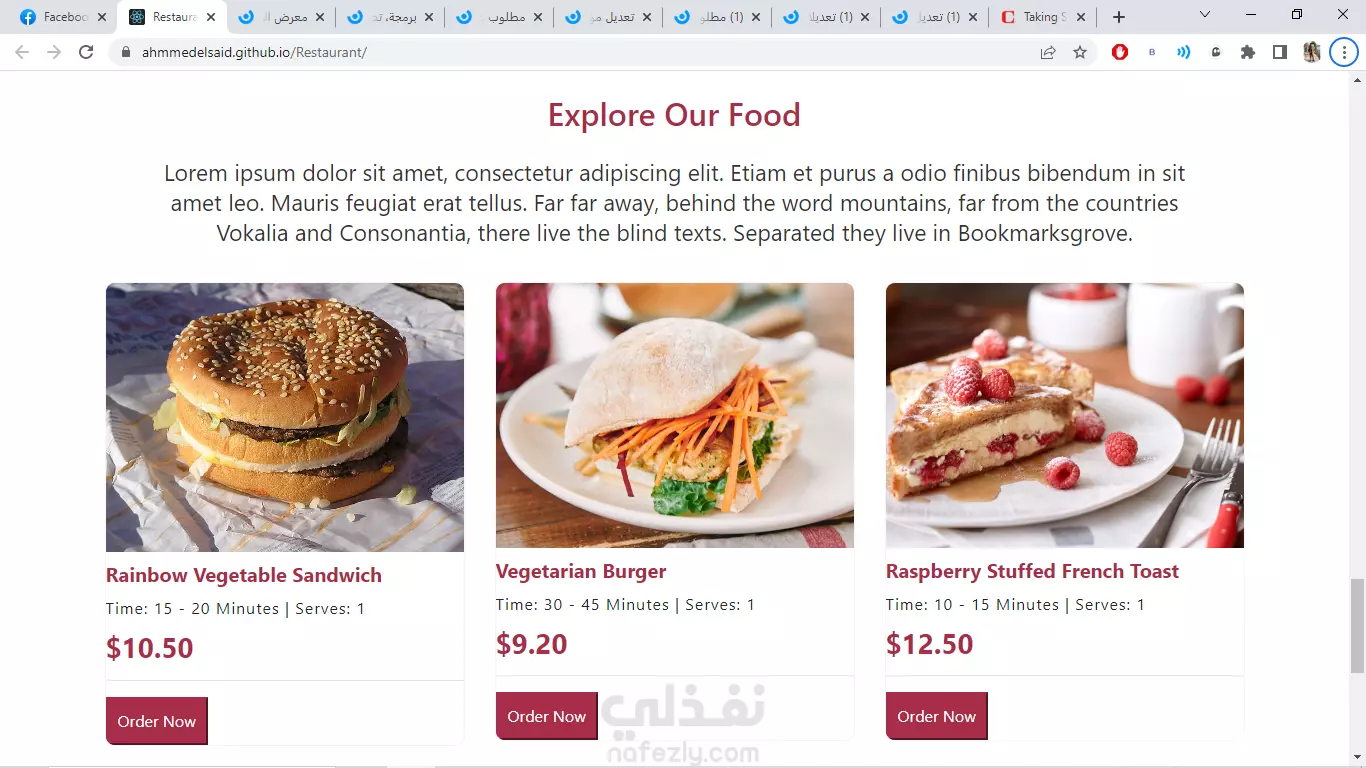Screen dimensions: 1366x768
Task: Open Chrome's three-dot menu
Action: point(1344,52)
